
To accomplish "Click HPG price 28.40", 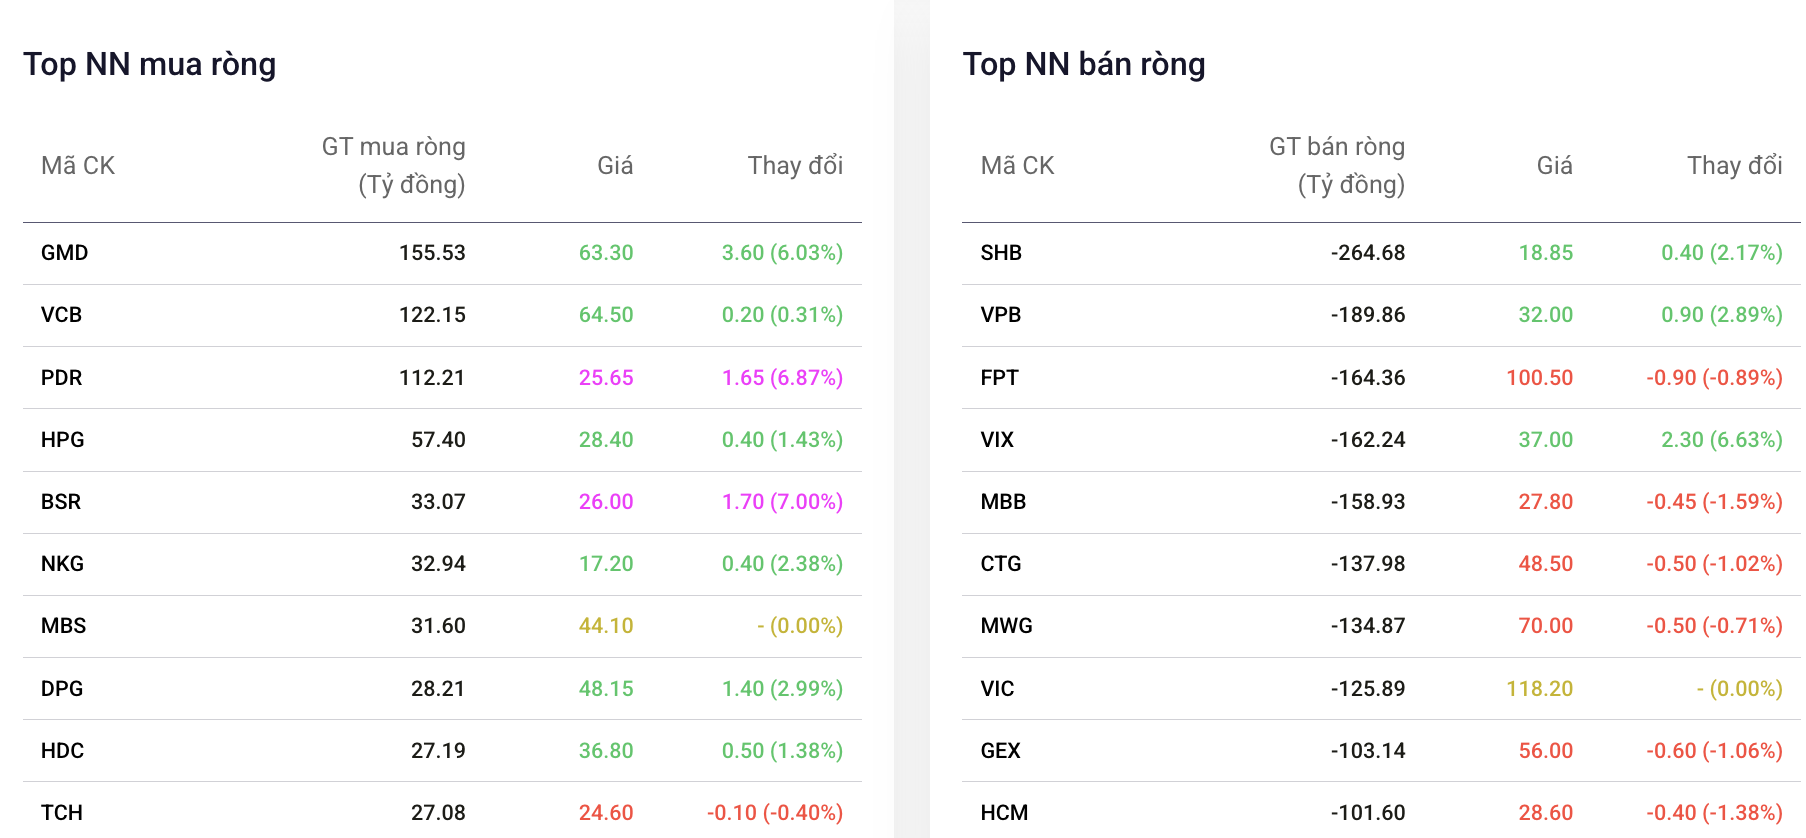I will [x=606, y=440].
